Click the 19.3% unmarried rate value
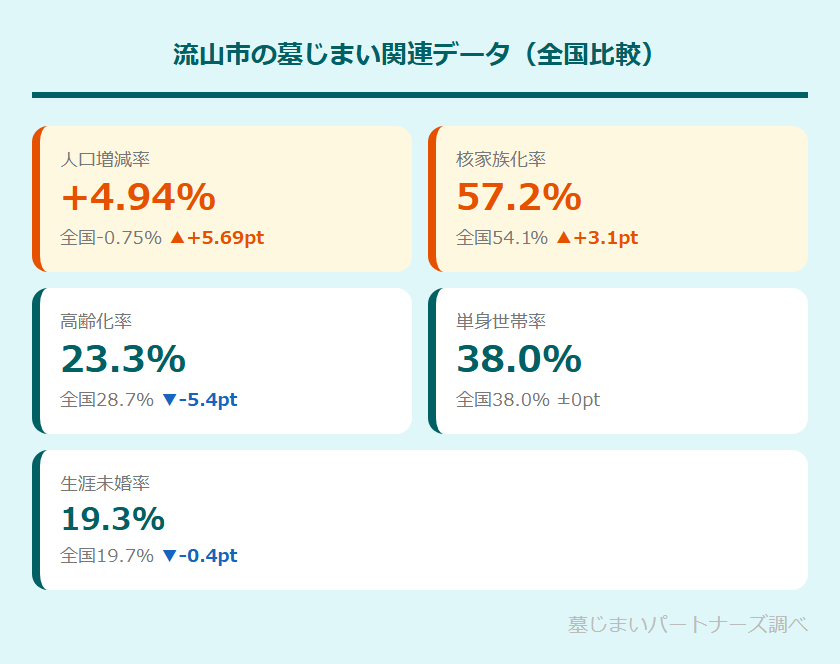The height and width of the screenshot is (664, 840). (113, 519)
